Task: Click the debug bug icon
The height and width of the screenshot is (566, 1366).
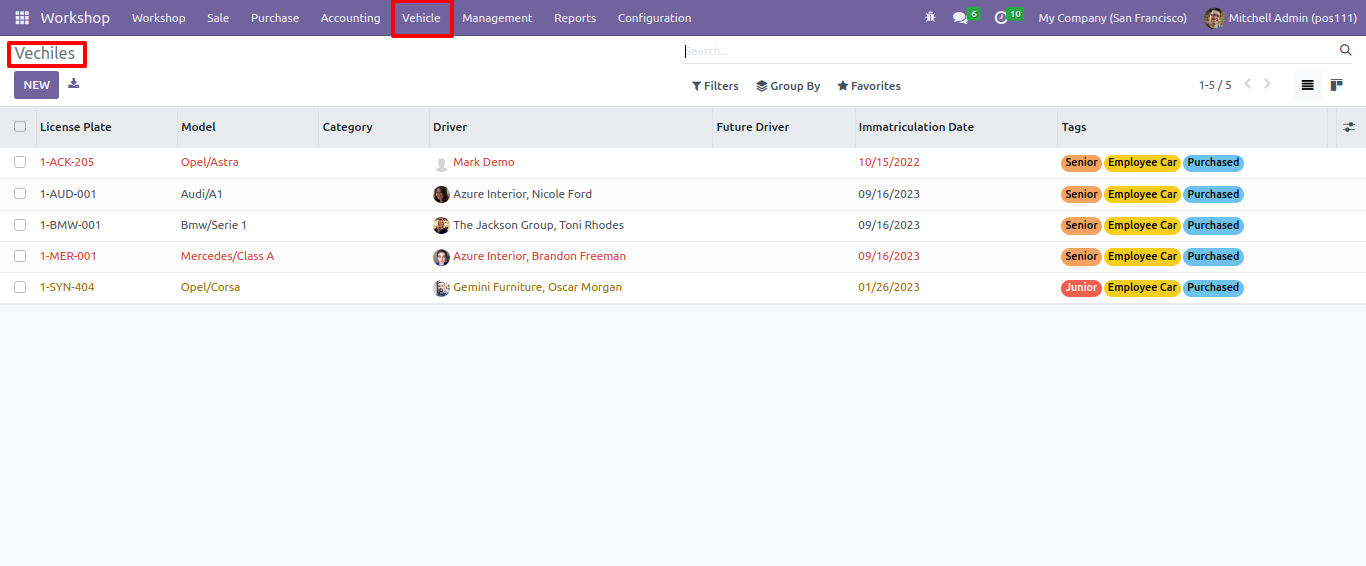Action: 931,18
